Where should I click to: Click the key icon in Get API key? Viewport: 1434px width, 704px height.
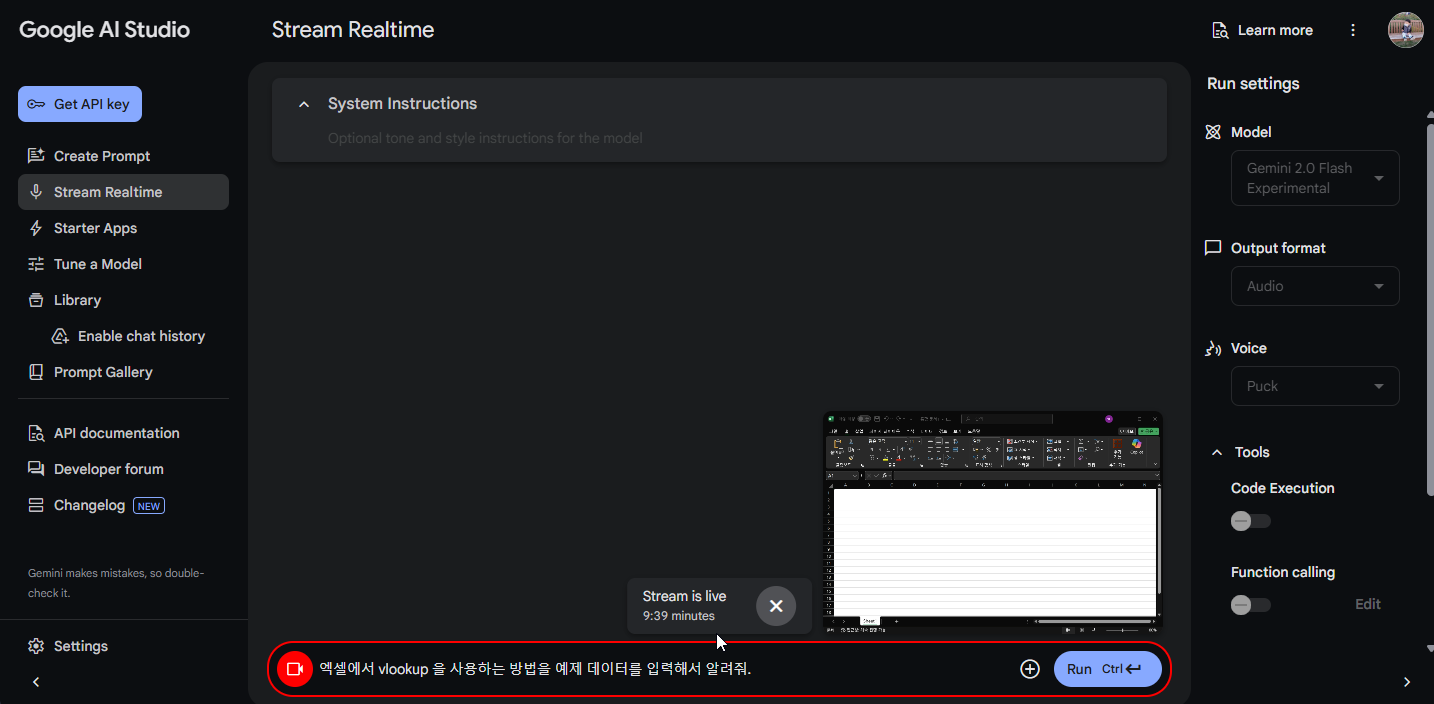click(x=36, y=104)
